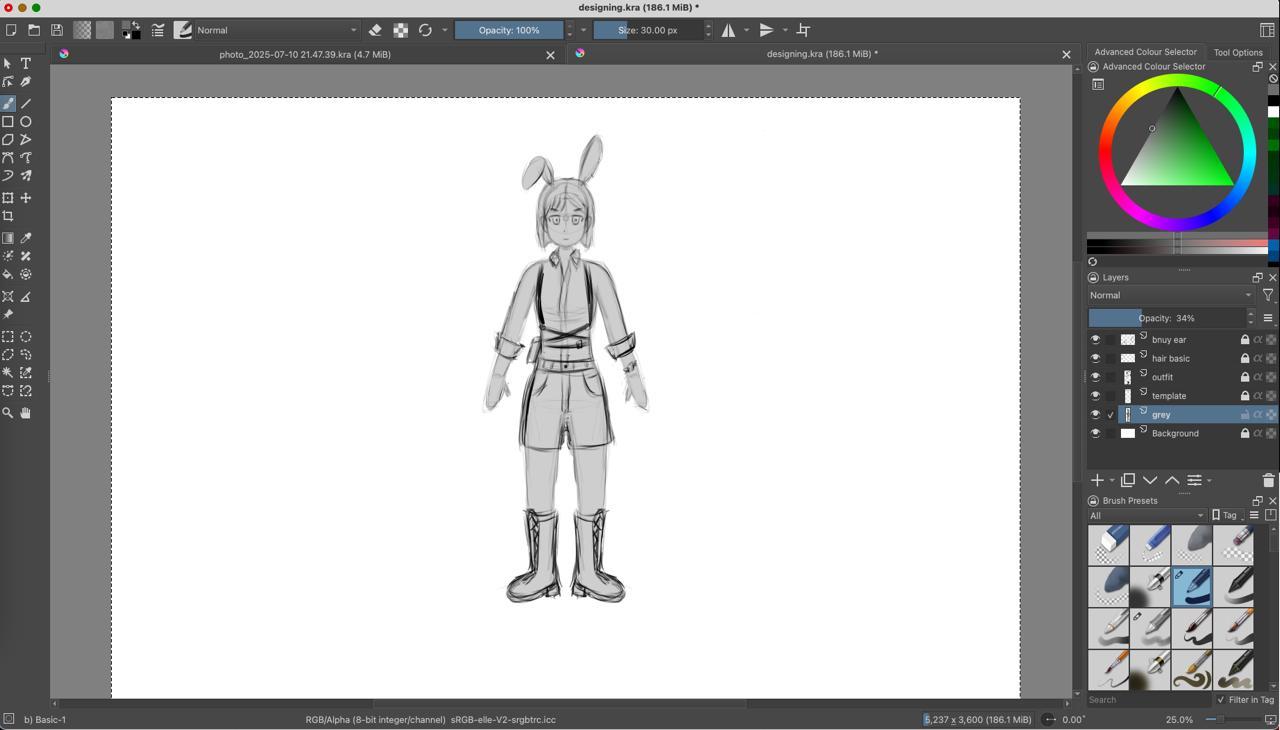Click the delete layer trash icon
The image size is (1280, 730).
pyautogui.click(x=1268, y=481)
